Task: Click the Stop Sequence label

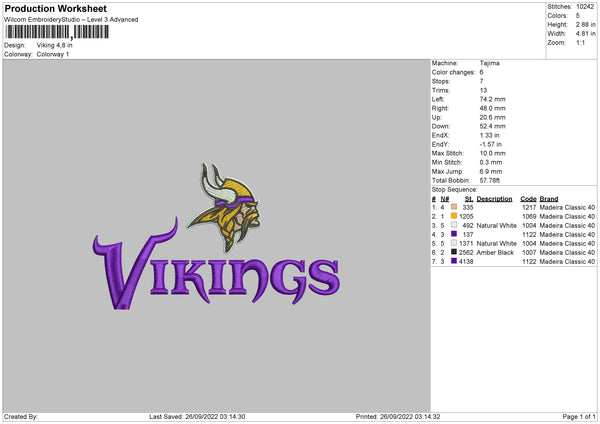Action: 453,188
